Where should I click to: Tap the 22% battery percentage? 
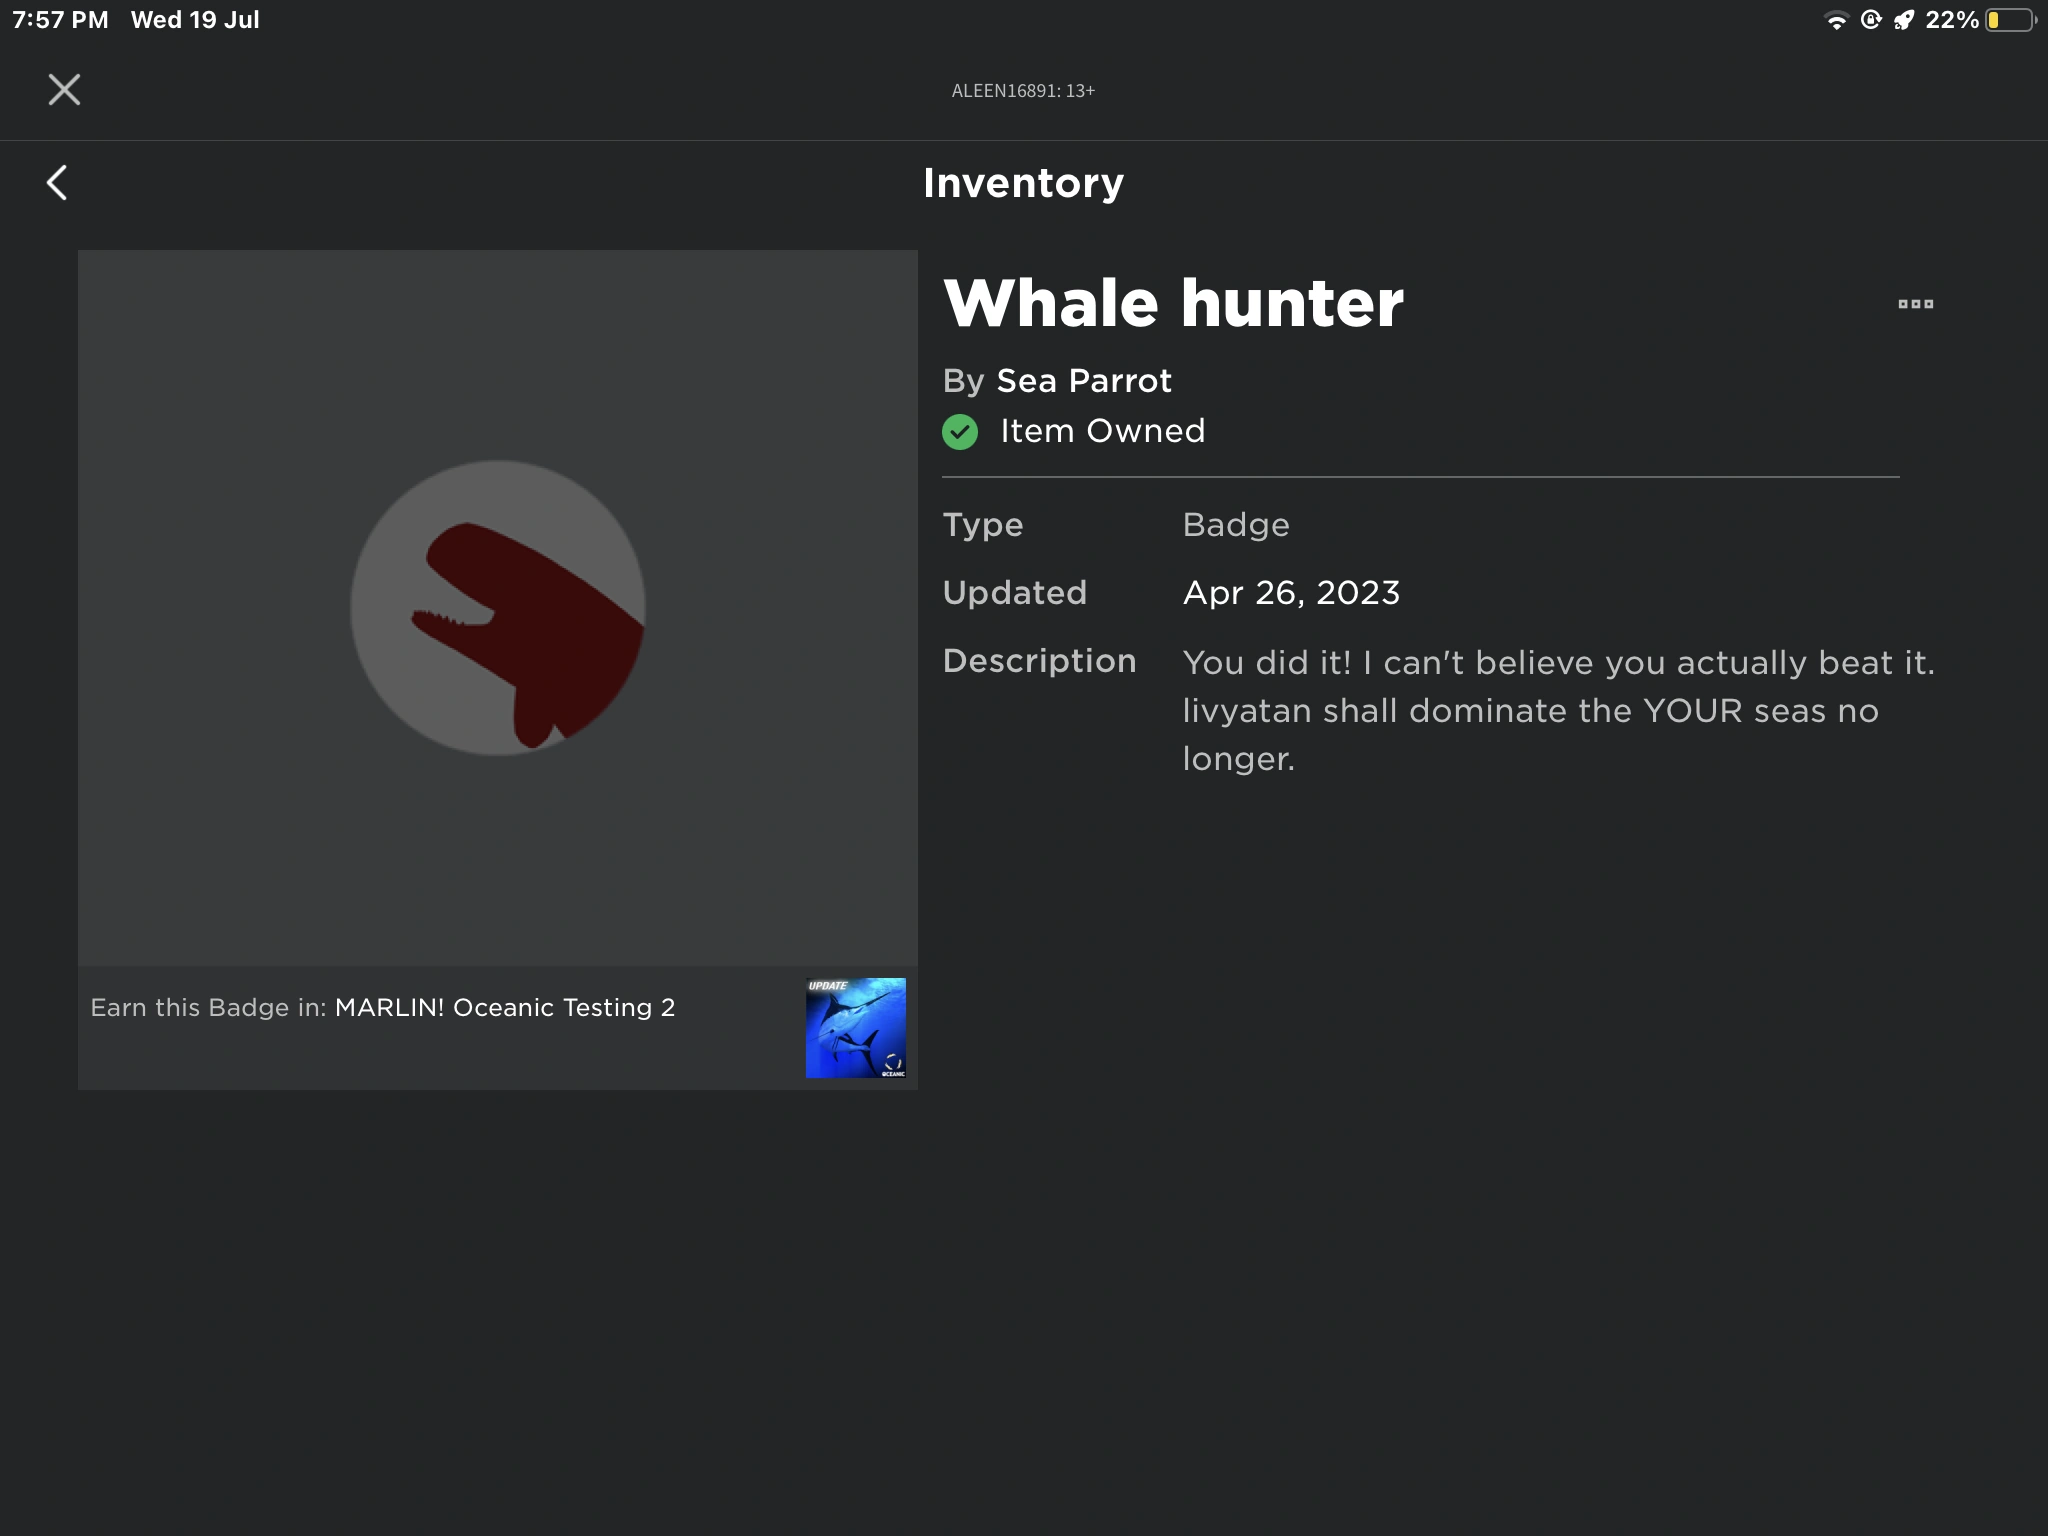pos(1951,20)
